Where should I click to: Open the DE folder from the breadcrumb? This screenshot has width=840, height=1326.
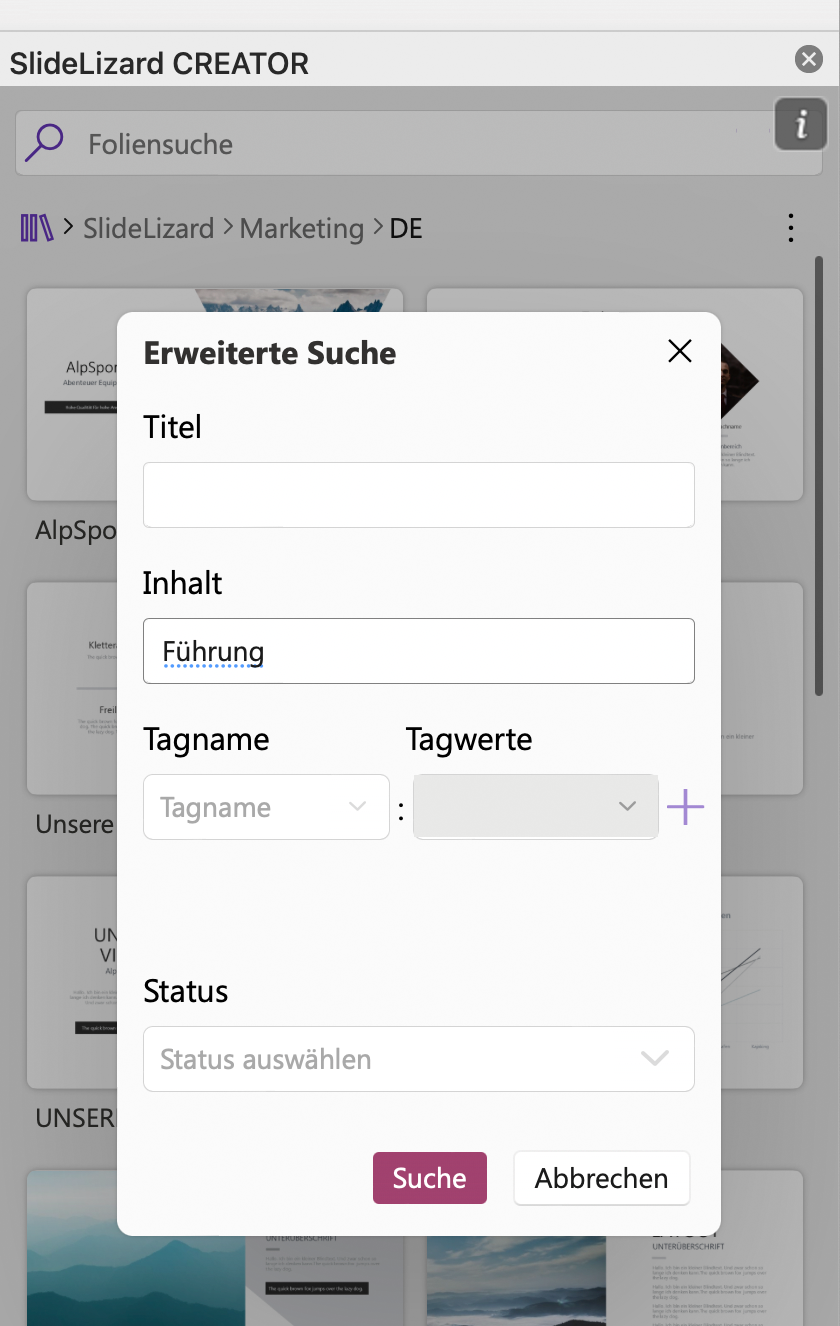pos(406,228)
